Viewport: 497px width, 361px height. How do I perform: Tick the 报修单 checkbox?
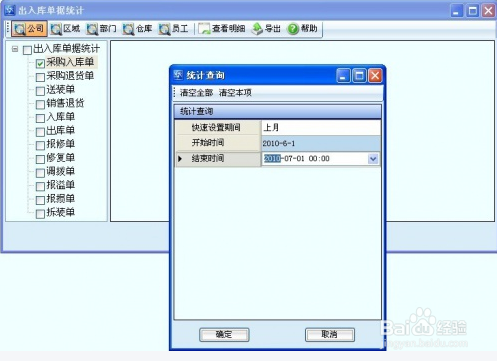click(x=40, y=146)
